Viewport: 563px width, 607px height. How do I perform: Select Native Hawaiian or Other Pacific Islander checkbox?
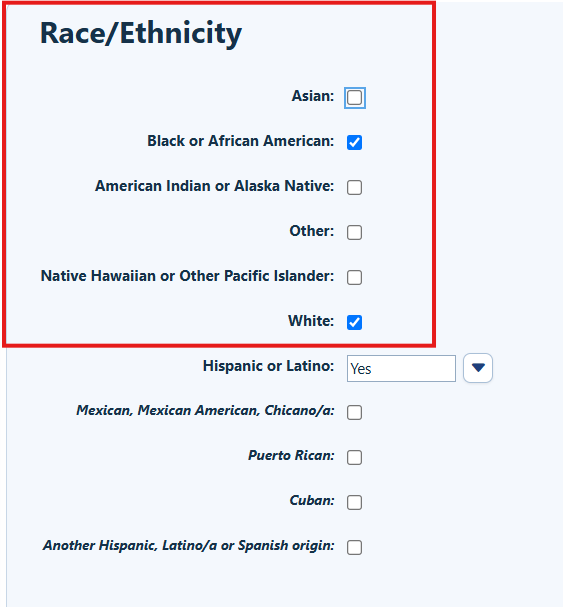tap(354, 277)
